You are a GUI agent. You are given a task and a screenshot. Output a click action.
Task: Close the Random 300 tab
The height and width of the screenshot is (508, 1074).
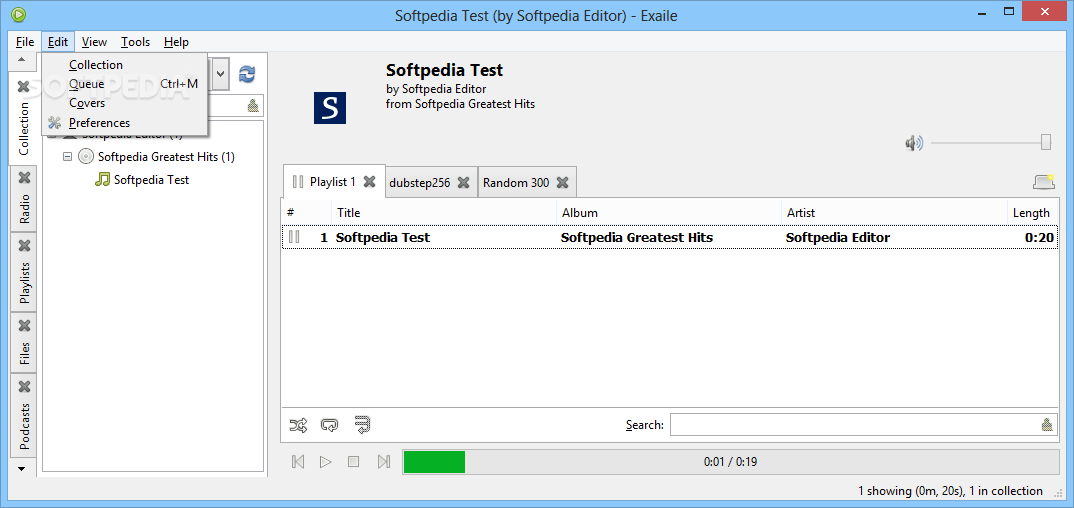coord(562,182)
